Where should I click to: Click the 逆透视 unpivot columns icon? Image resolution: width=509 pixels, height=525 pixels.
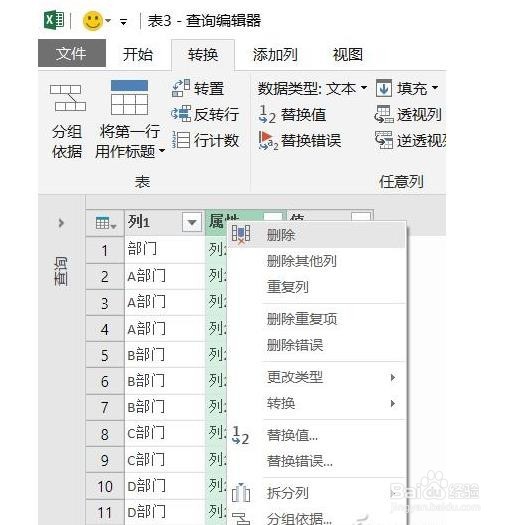pos(384,140)
